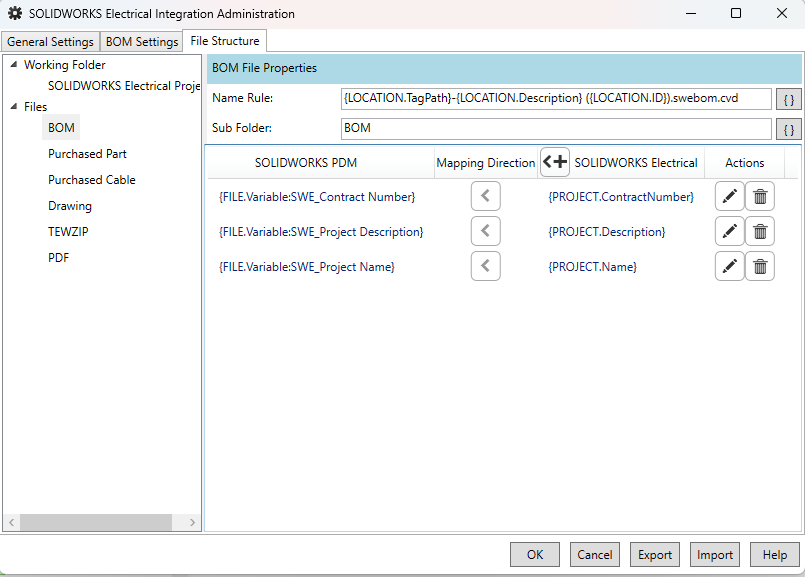Click the {PROJECT.ContractNumber} cell
The image size is (805, 577).
[621, 197]
